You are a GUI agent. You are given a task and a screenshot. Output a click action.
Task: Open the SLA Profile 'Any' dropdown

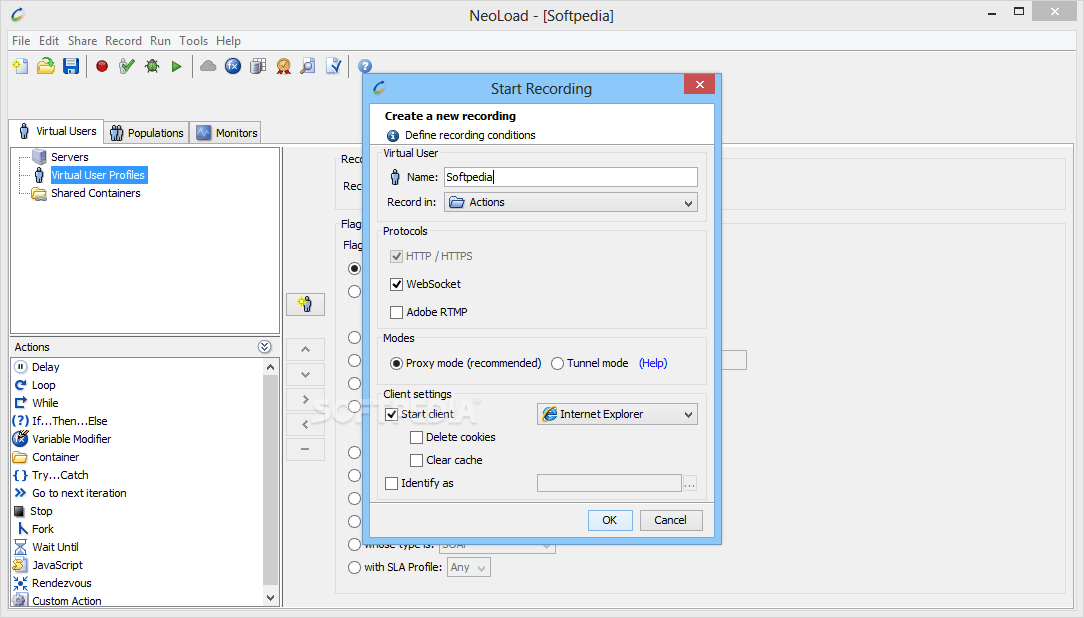pyautogui.click(x=468, y=568)
